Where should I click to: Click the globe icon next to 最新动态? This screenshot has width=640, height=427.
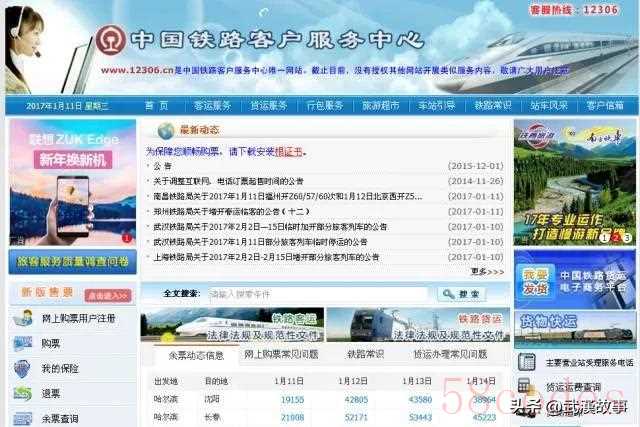(x=166, y=131)
